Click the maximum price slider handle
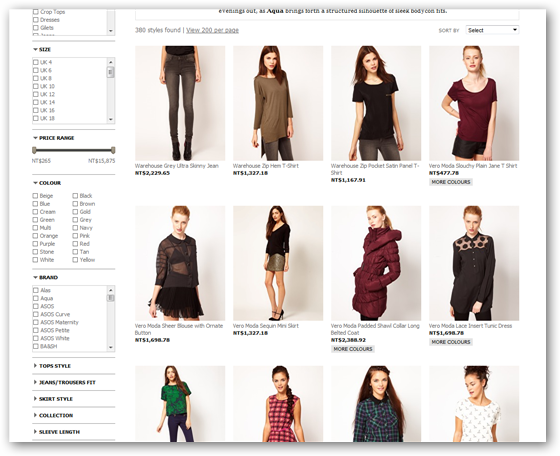Image resolution: width=560 pixels, height=456 pixels. click(113, 150)
